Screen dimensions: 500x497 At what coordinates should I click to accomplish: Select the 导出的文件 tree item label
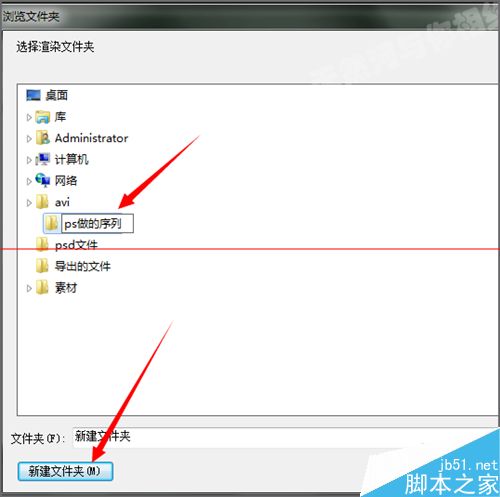coord(83,266)
